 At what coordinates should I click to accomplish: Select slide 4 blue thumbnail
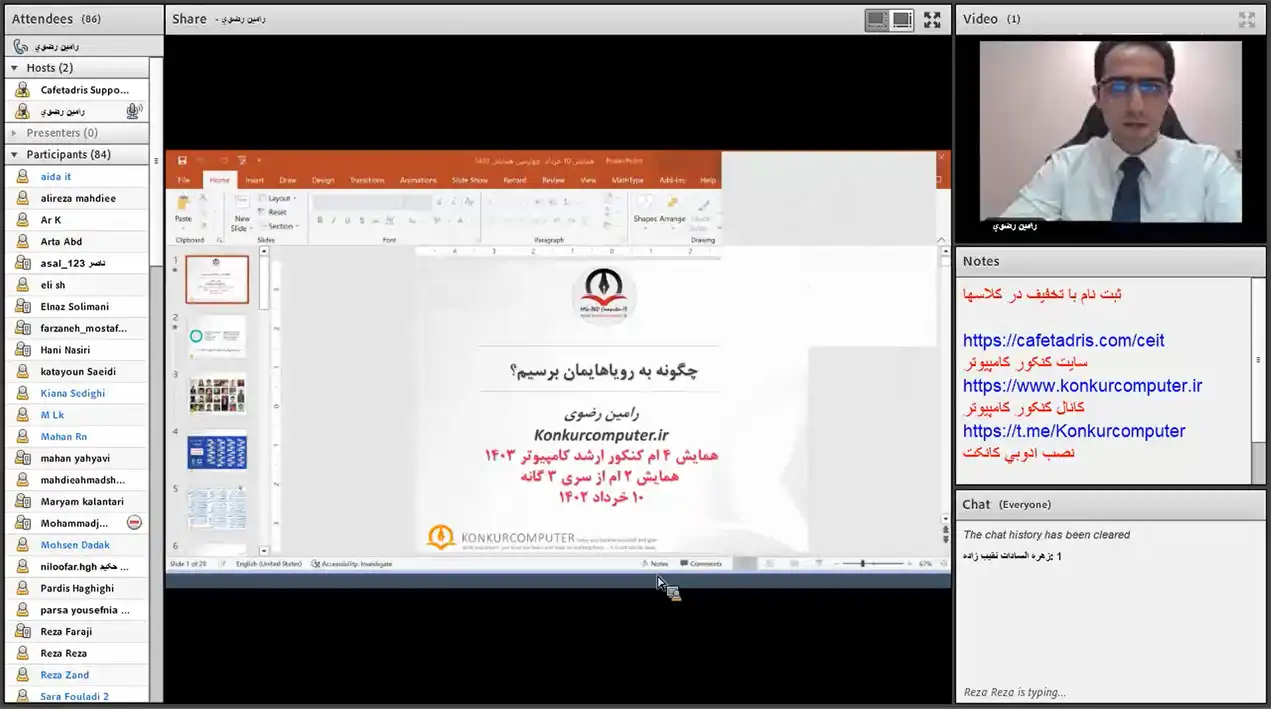[217, 451]
